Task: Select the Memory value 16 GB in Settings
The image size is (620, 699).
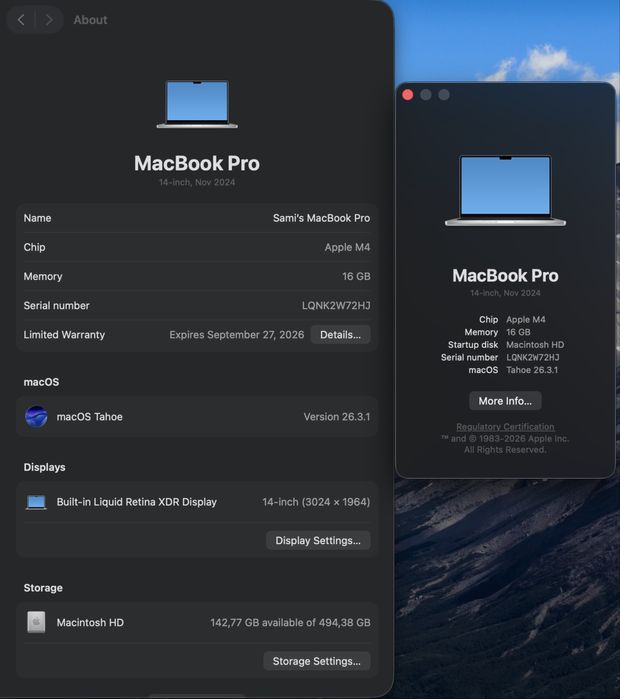Action: pyautogui.click(x=356, y=276)
